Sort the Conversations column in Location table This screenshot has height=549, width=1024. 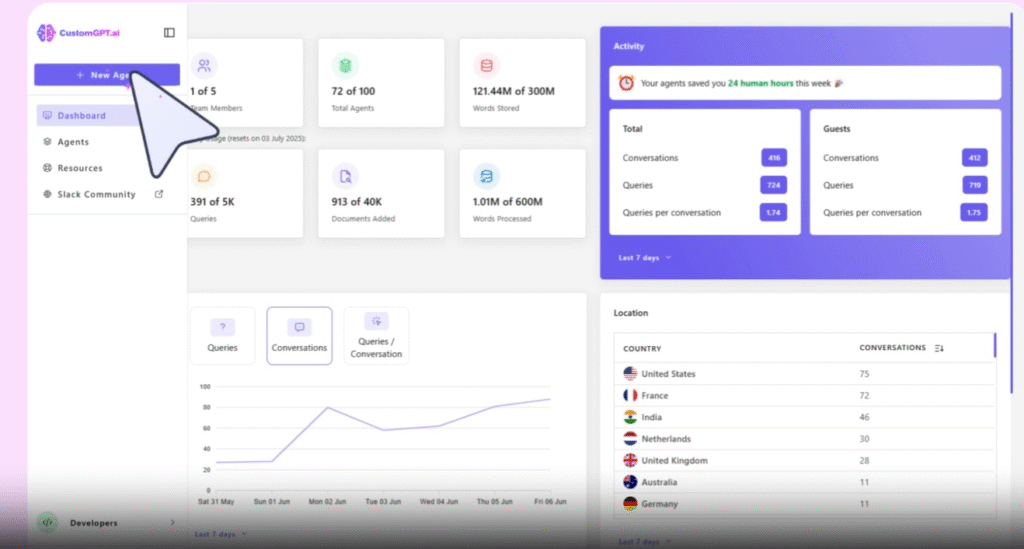pos(938,348)
